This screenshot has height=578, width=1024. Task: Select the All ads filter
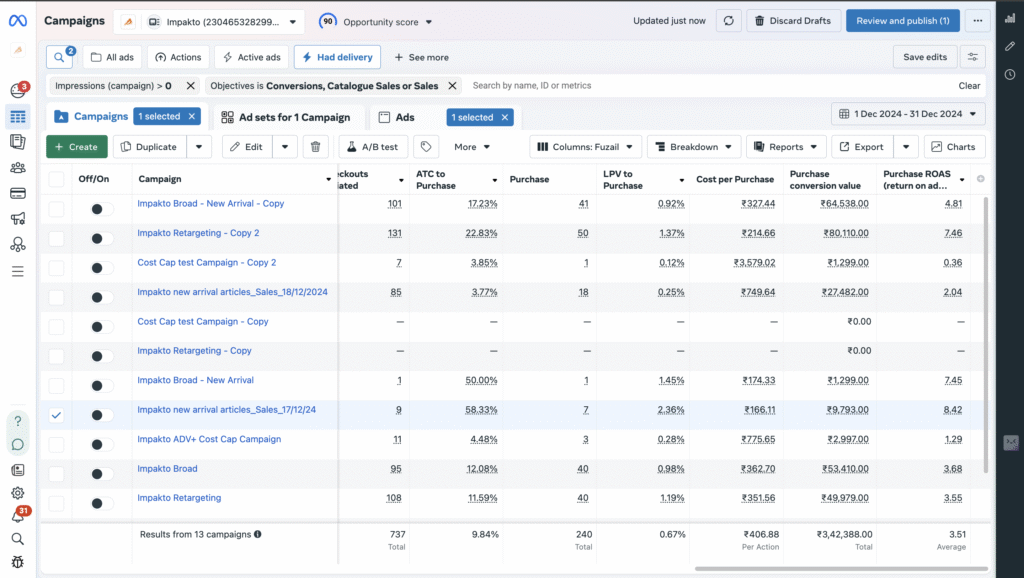112,57
